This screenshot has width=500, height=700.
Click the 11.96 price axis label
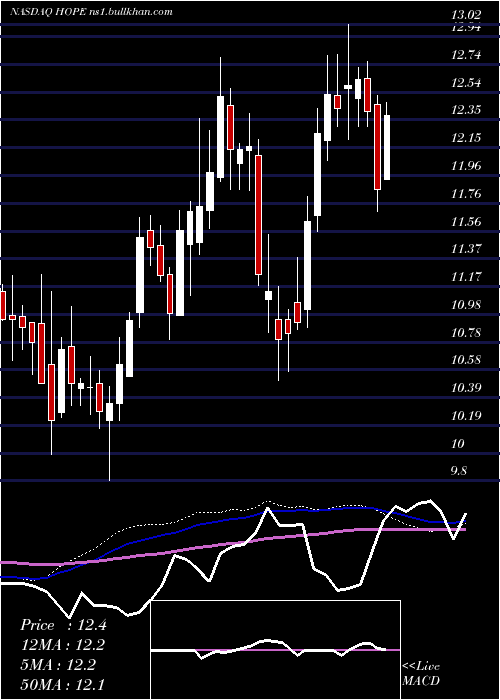pos(467,166)
